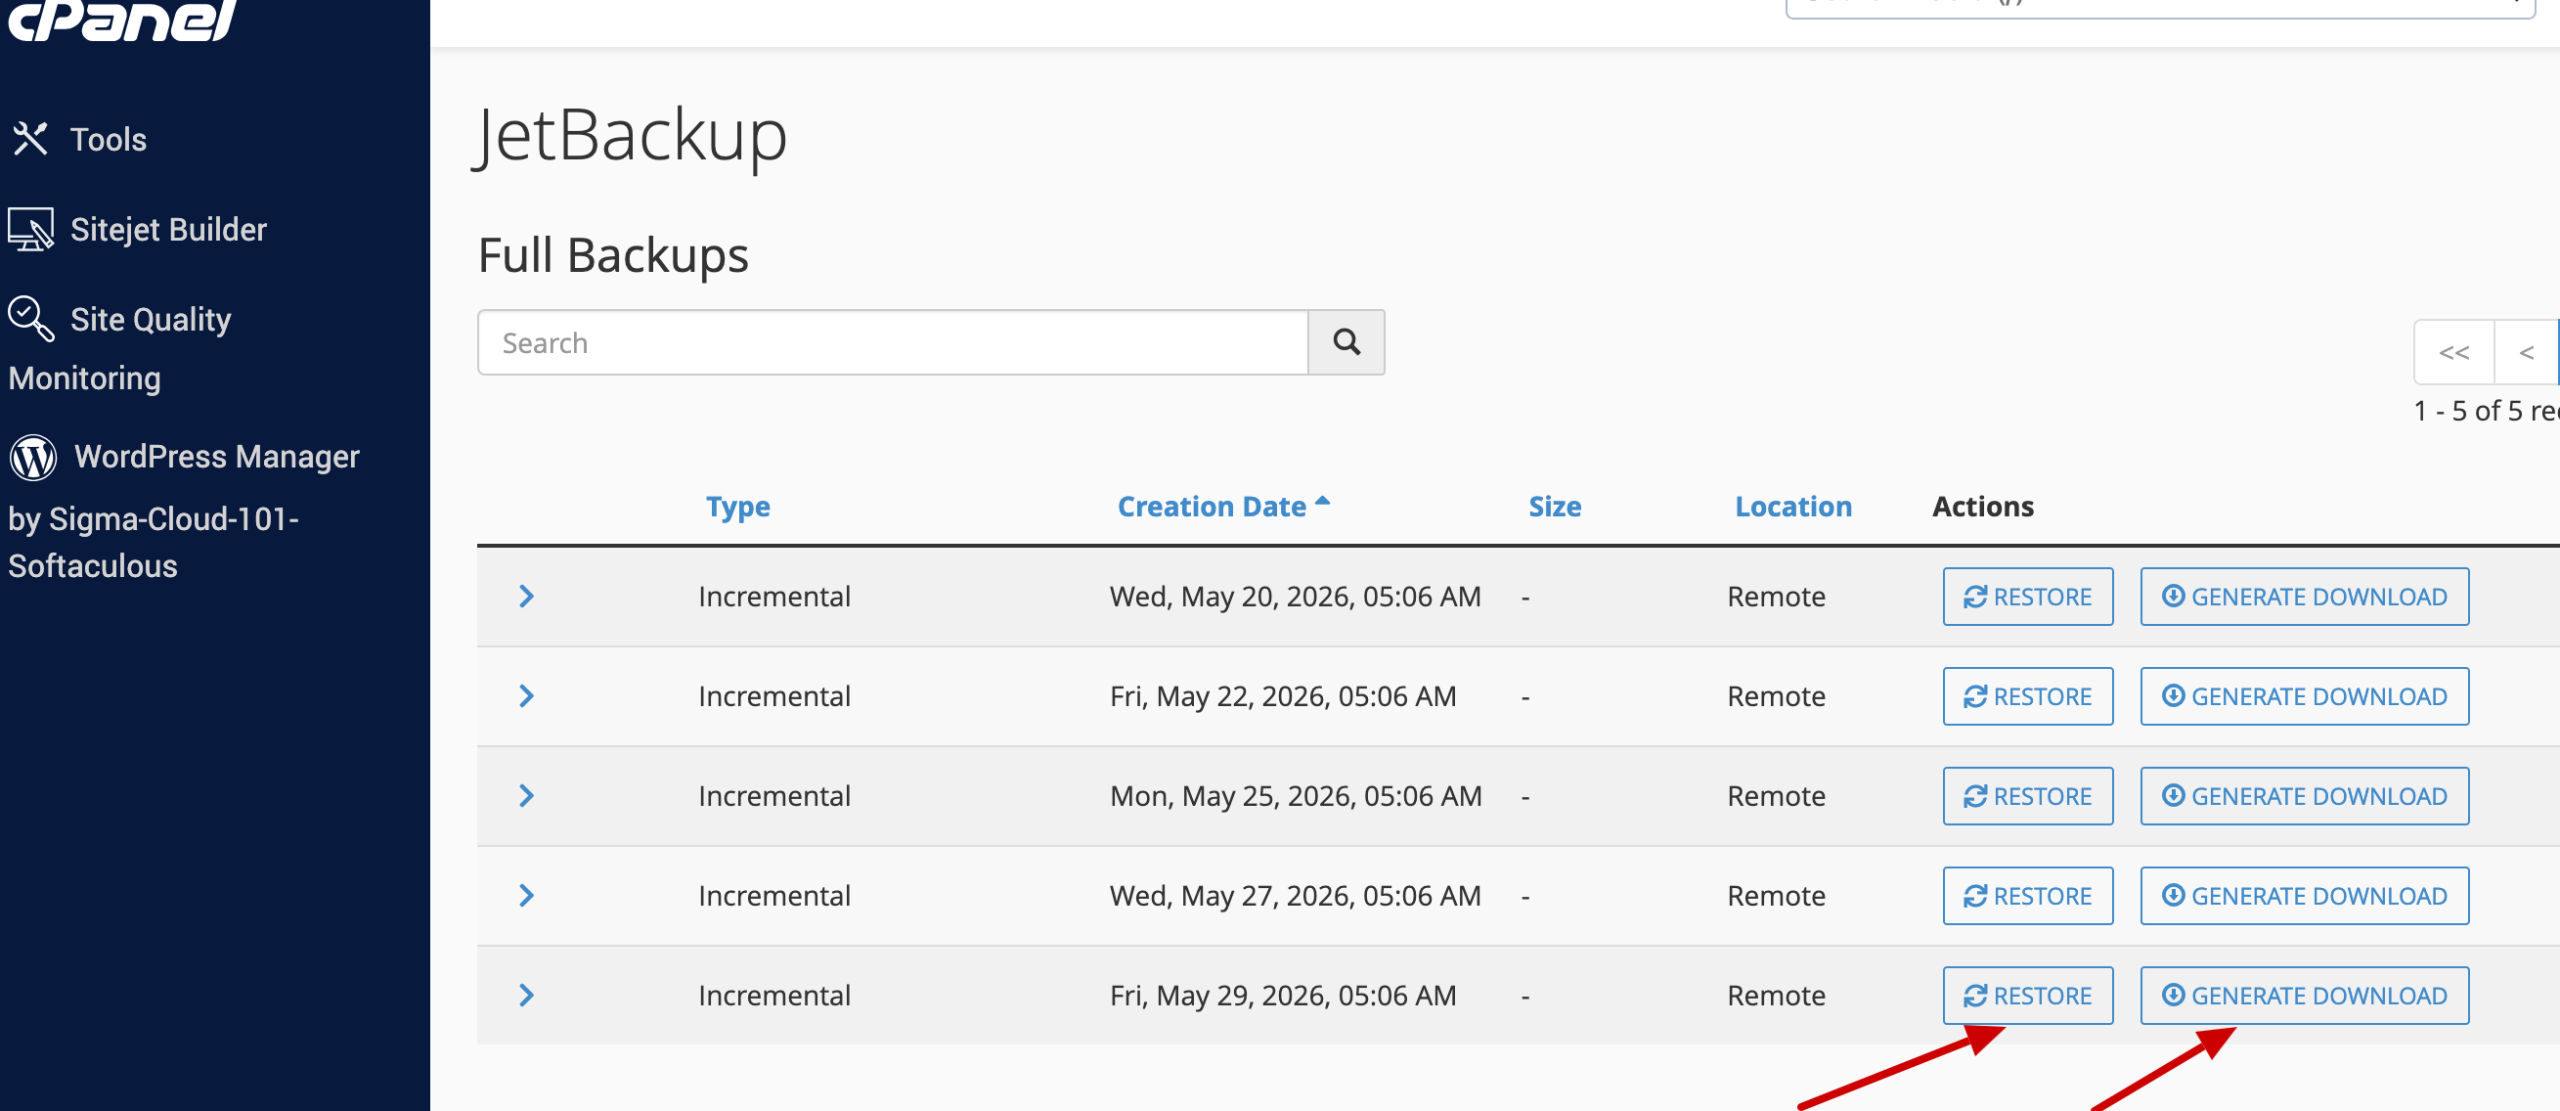Screen dimensions: 2560x1111
Task: Restore the May 22, 2026 backup
Action: pyautogui.click(x=2028, y=696)
